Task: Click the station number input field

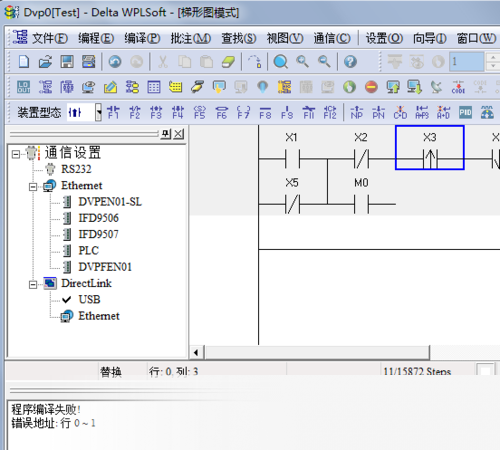Action: pos(466,62)
